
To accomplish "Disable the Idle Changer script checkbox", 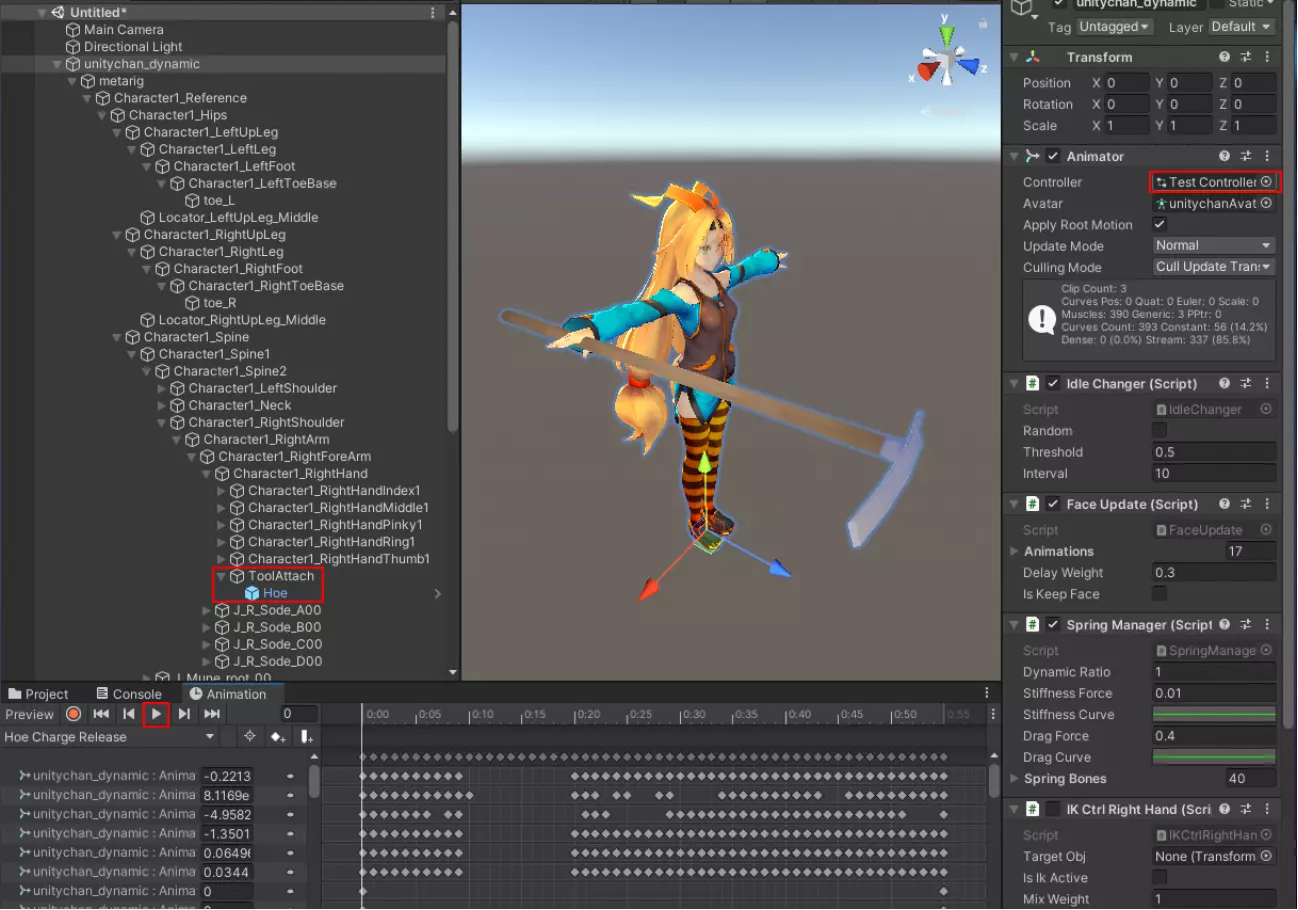I will coord(1053,383).
